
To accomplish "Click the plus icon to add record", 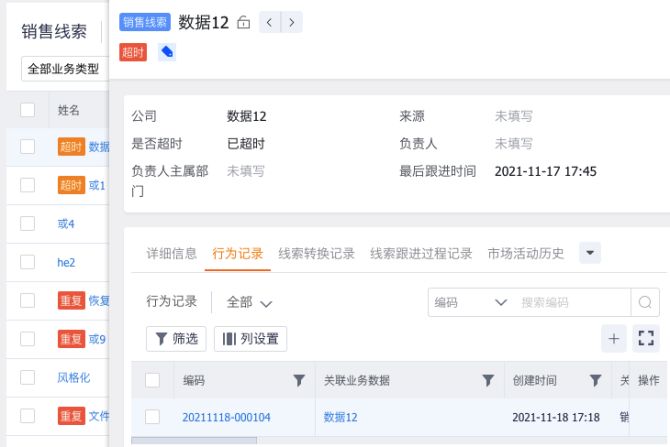I will [x=614, y=339].
